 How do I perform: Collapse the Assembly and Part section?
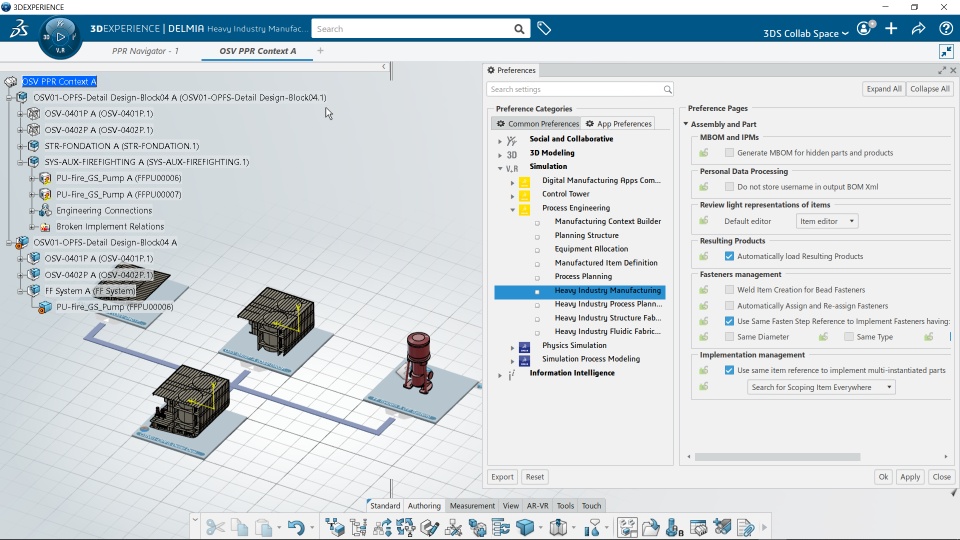(686, 124)
